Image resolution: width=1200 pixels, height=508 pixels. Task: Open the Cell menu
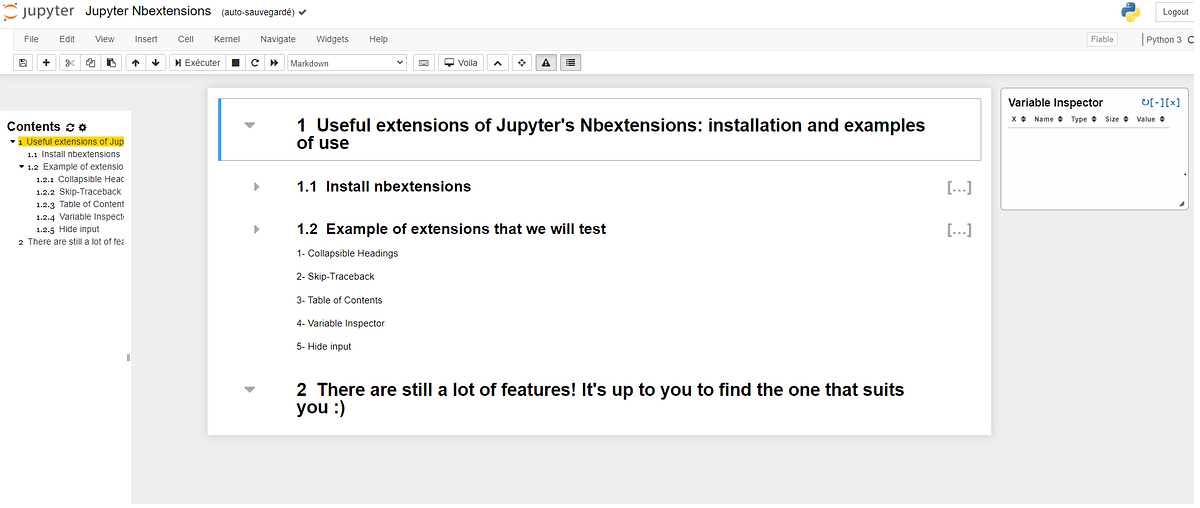(185, 39)
